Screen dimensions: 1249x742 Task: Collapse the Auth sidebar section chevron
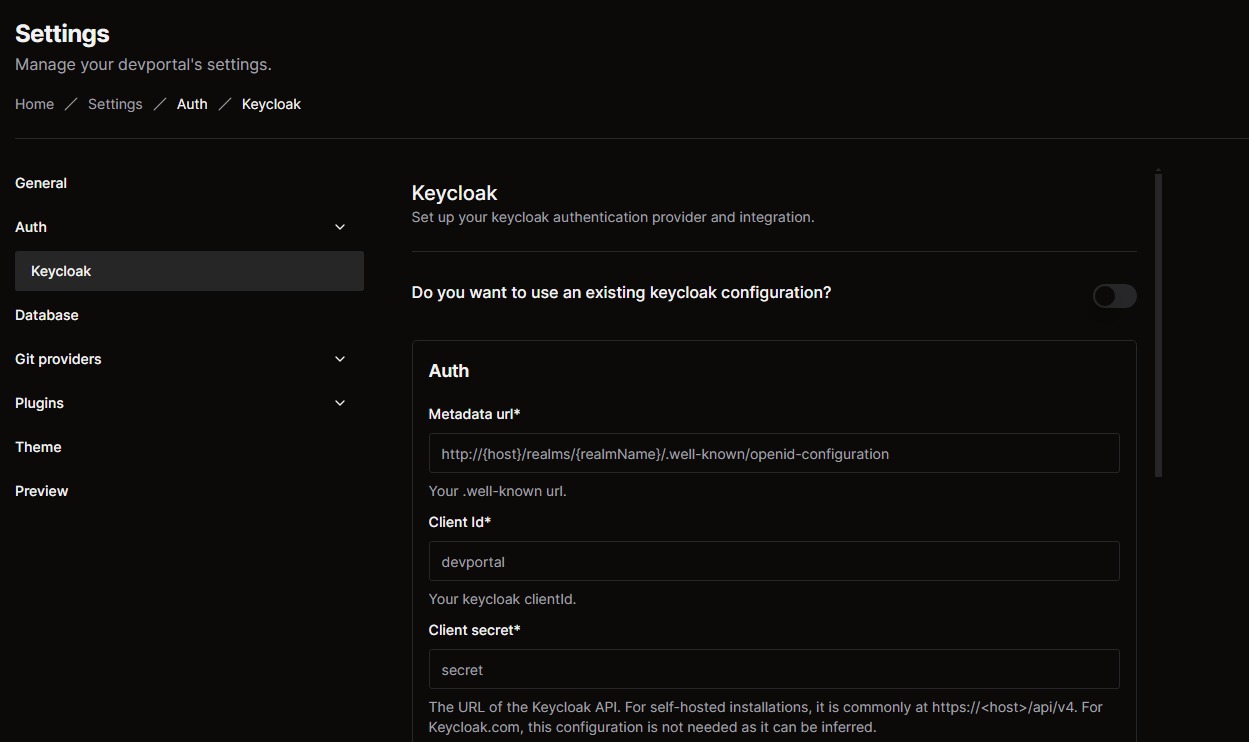[340, 227]
